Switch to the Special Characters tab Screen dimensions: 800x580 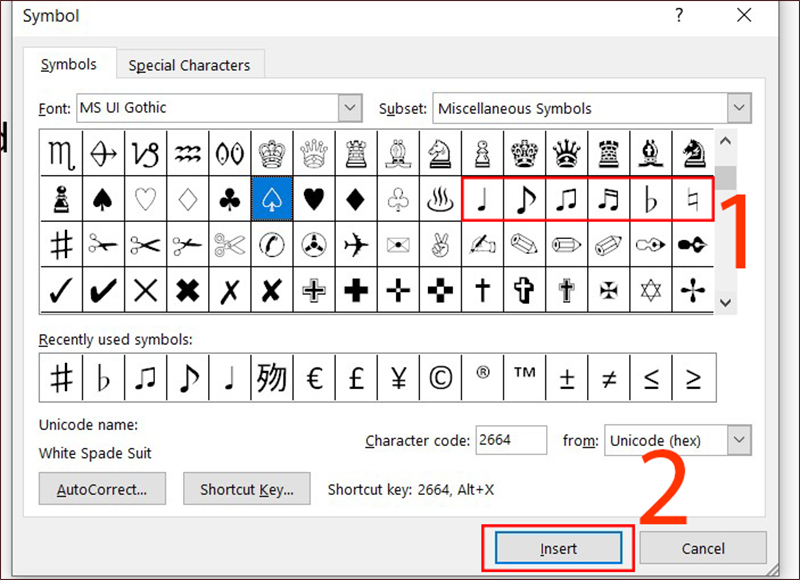189,65
